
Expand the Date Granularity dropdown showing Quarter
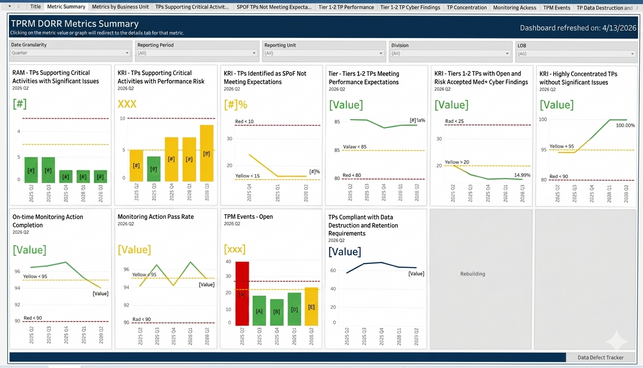pos(70,53)
